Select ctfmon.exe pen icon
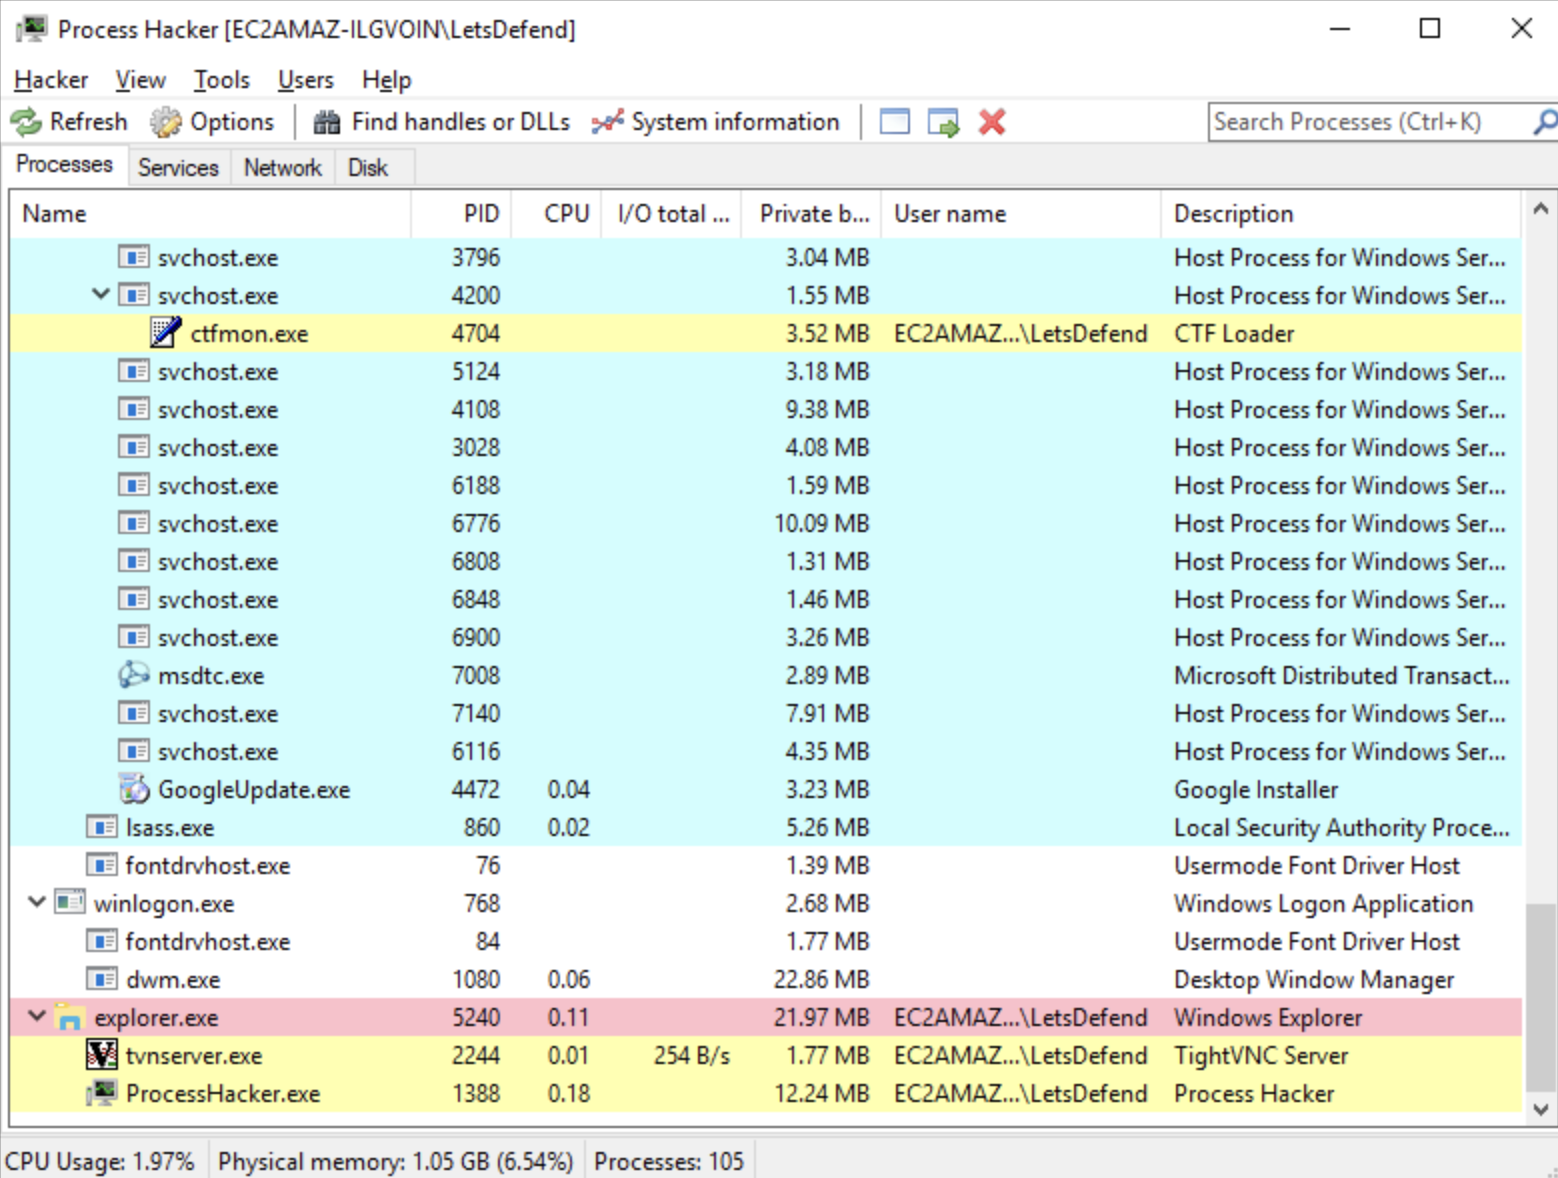 click(x=166, y=332)
